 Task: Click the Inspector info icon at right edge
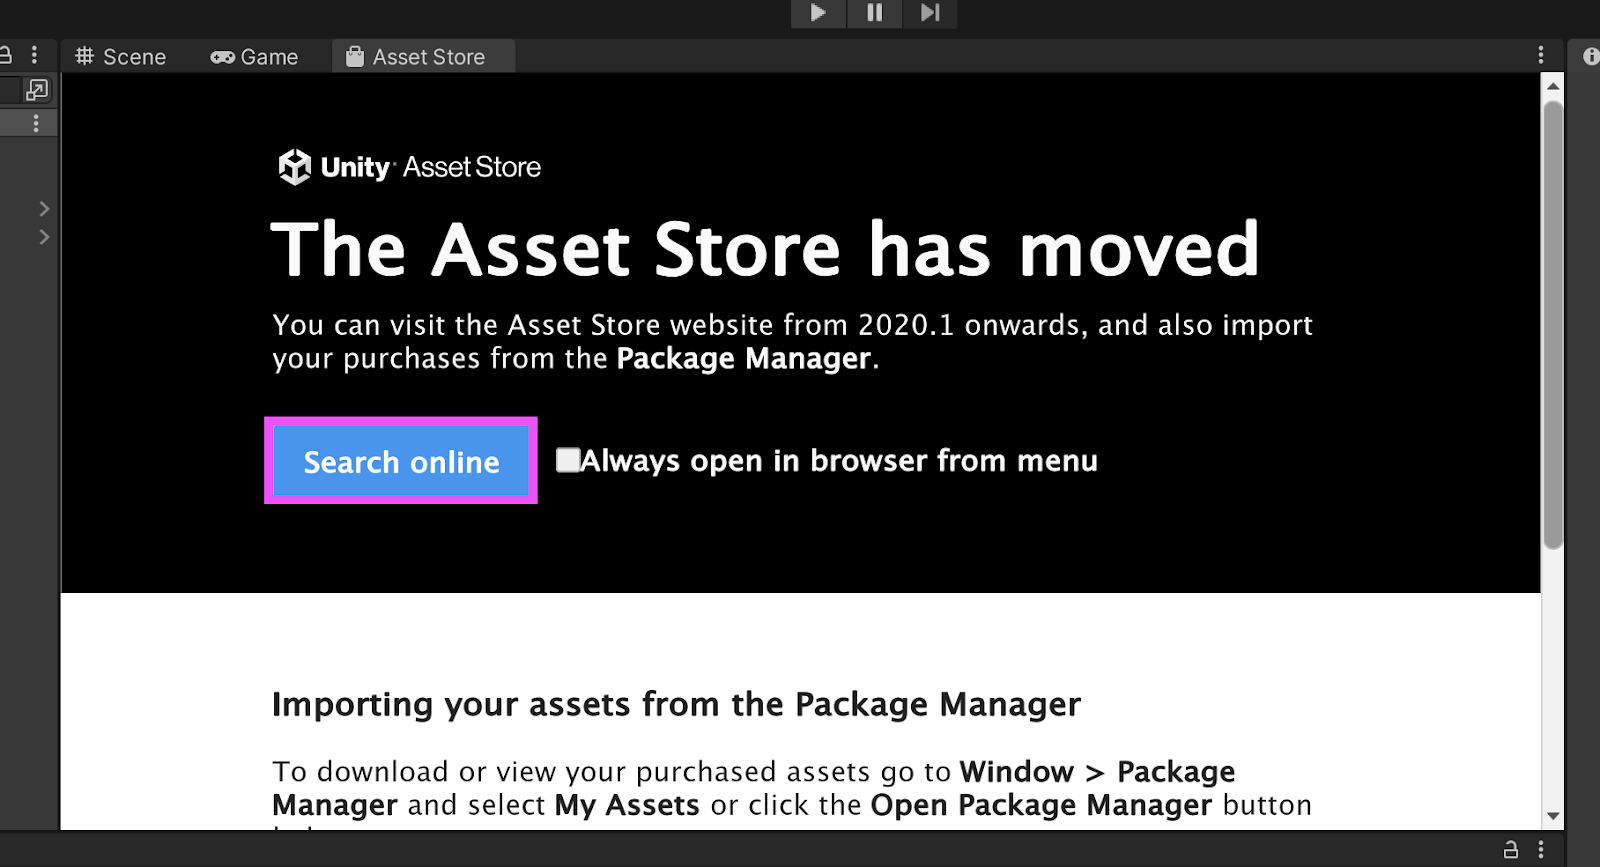[1591, 56]
